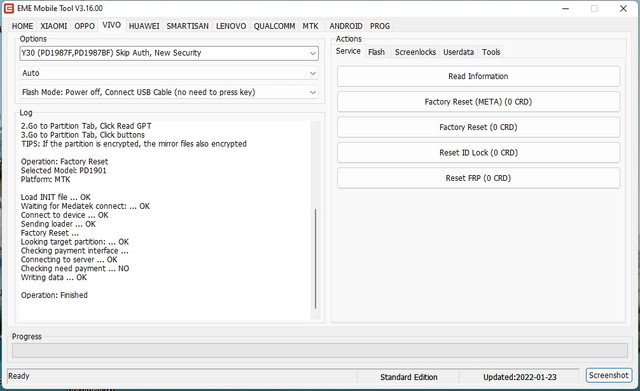Click 'Load INIT file ... OK' line
This screenshot has width=640, height=391.
(x=56, y=197)
